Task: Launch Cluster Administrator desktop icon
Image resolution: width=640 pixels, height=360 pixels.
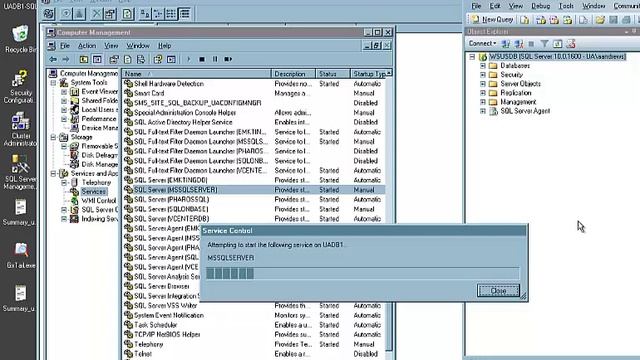Action: 20,129
